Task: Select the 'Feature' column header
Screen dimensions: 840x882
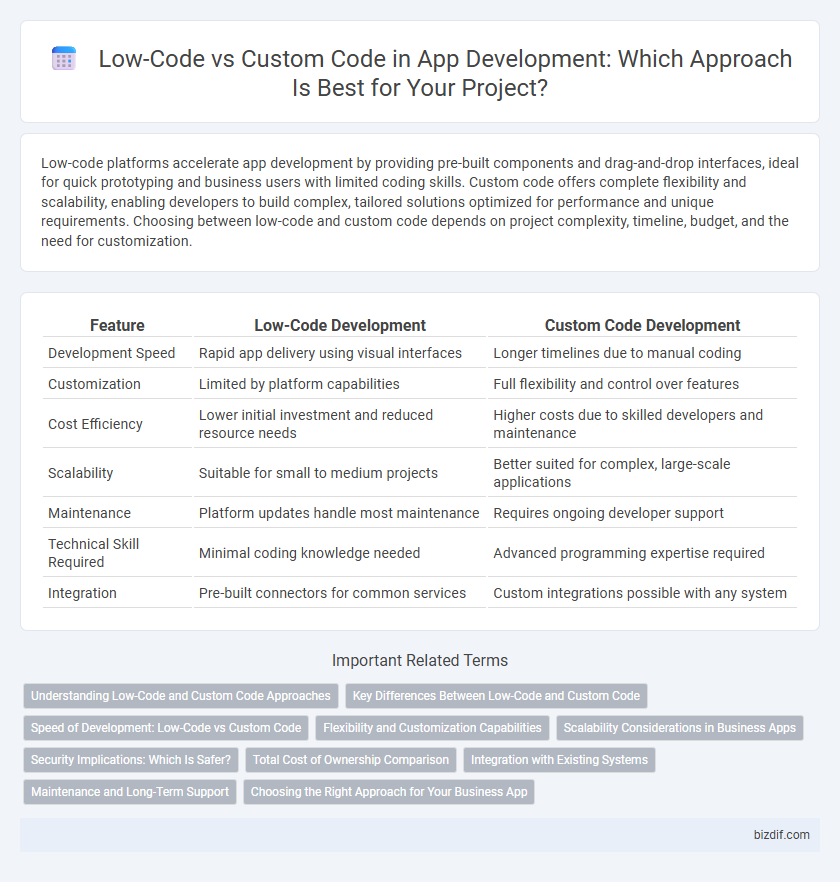Action: tap(117, 325)
